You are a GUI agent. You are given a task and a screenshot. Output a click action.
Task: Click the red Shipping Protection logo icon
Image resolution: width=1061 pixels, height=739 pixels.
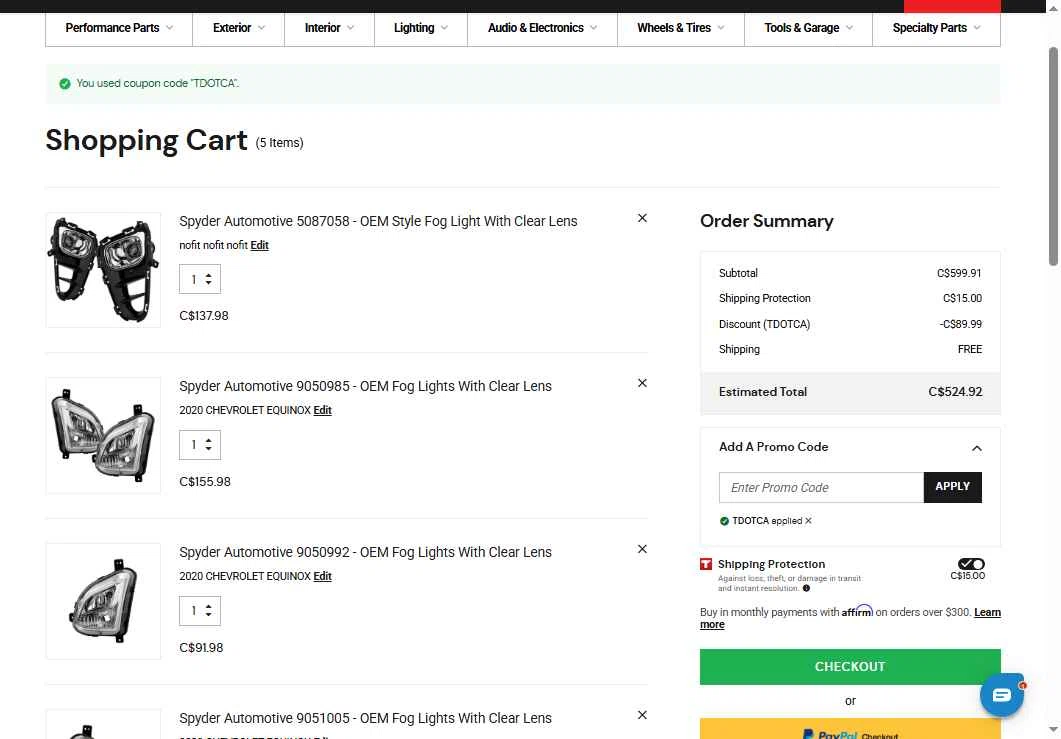(x=706, y=564)
